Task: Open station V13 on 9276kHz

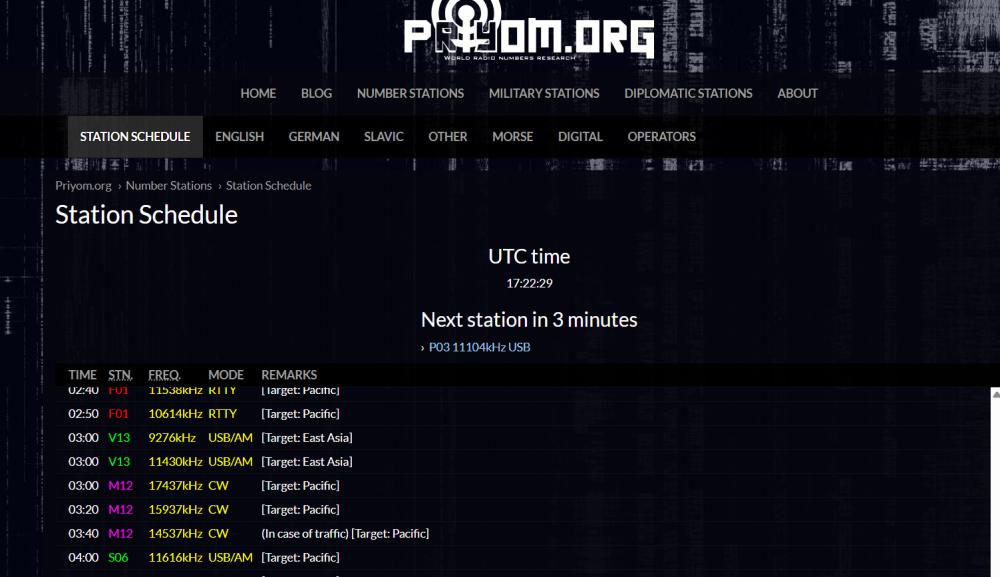Action: click(x=119, y=438)
